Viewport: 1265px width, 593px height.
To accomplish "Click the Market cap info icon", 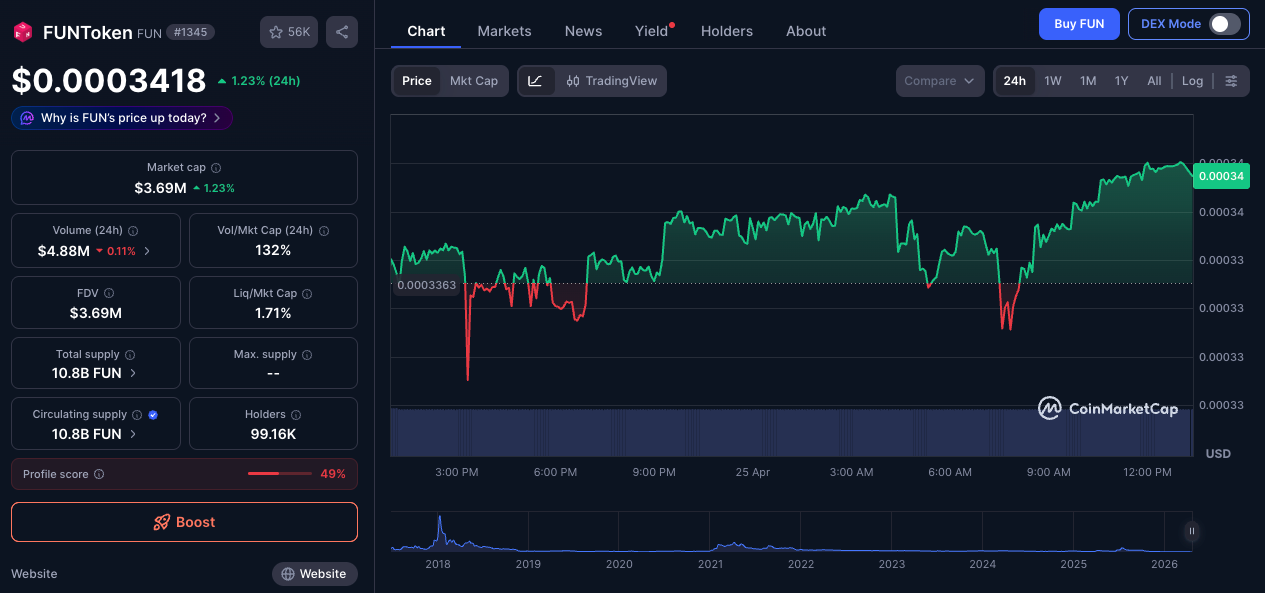I will (x=216, y=168).
